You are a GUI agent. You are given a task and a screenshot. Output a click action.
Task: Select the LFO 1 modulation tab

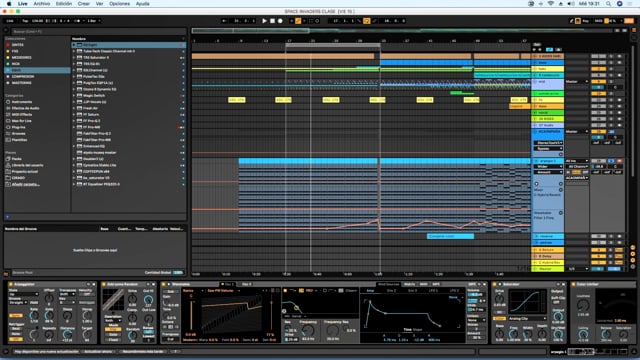point(433,291)
